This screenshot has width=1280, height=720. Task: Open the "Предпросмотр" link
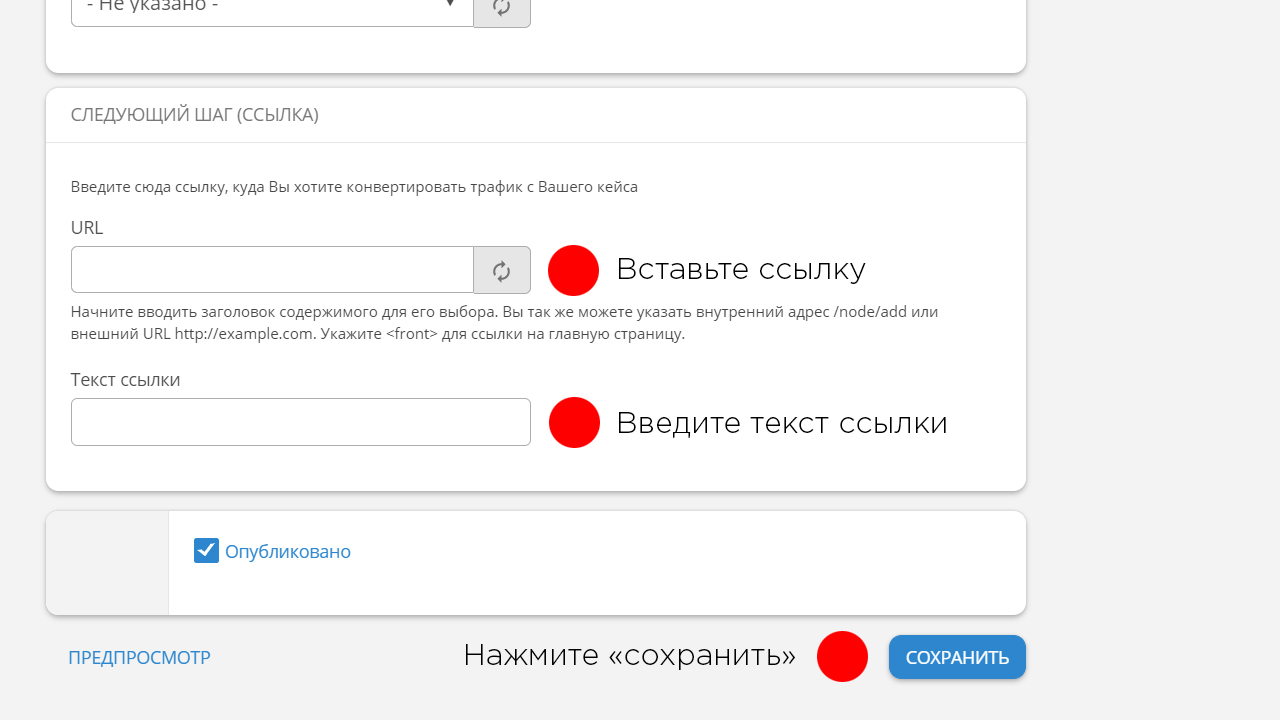[x=139, y=657]
